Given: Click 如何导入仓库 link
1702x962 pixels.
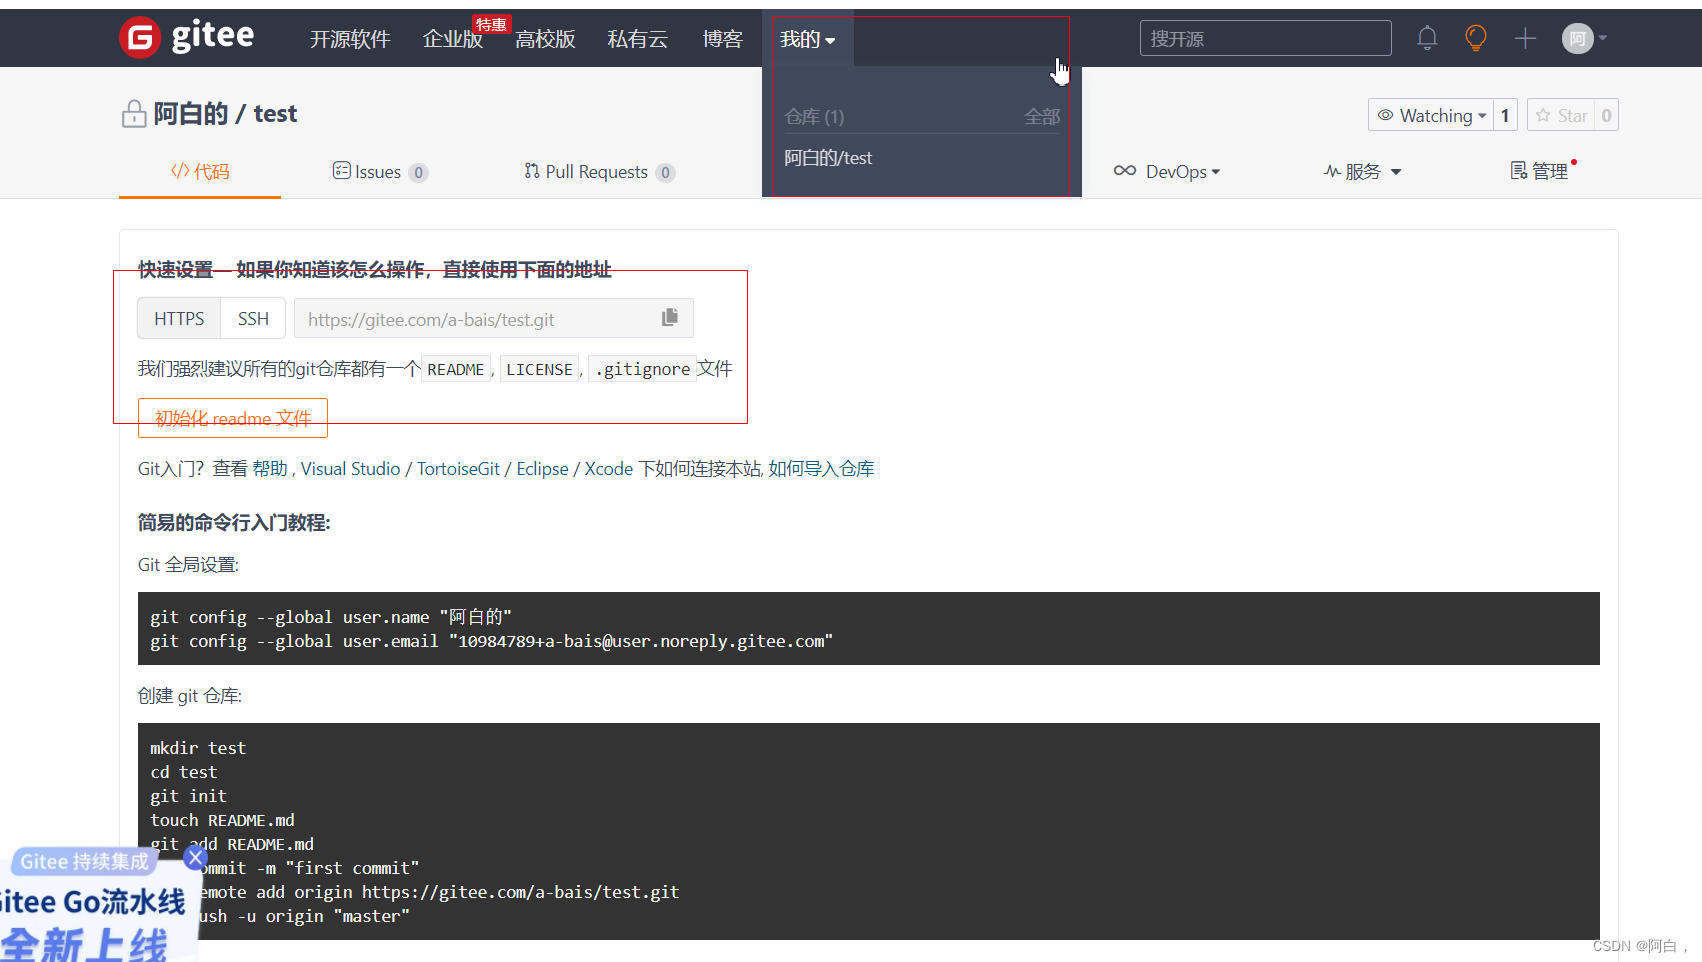Looking at the screenshot, I should tap(821, 469).
